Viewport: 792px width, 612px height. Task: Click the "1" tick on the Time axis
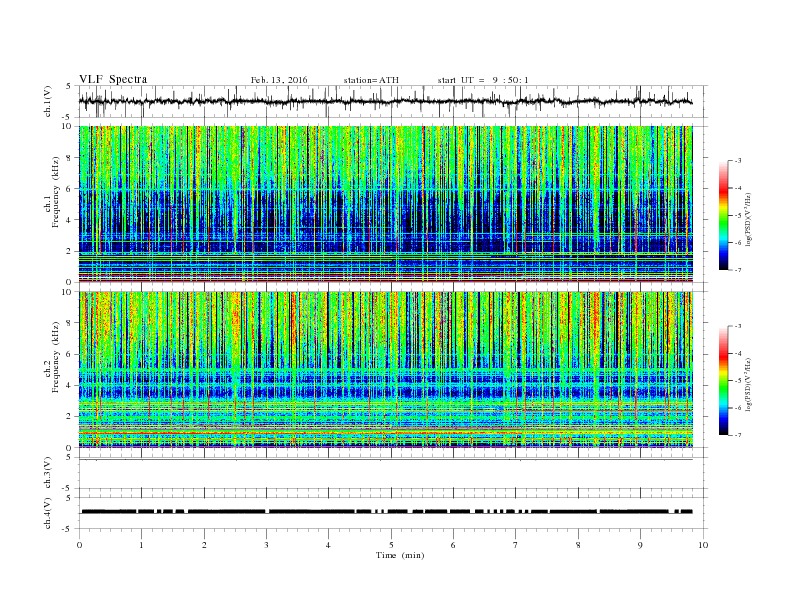coord(142,545)
